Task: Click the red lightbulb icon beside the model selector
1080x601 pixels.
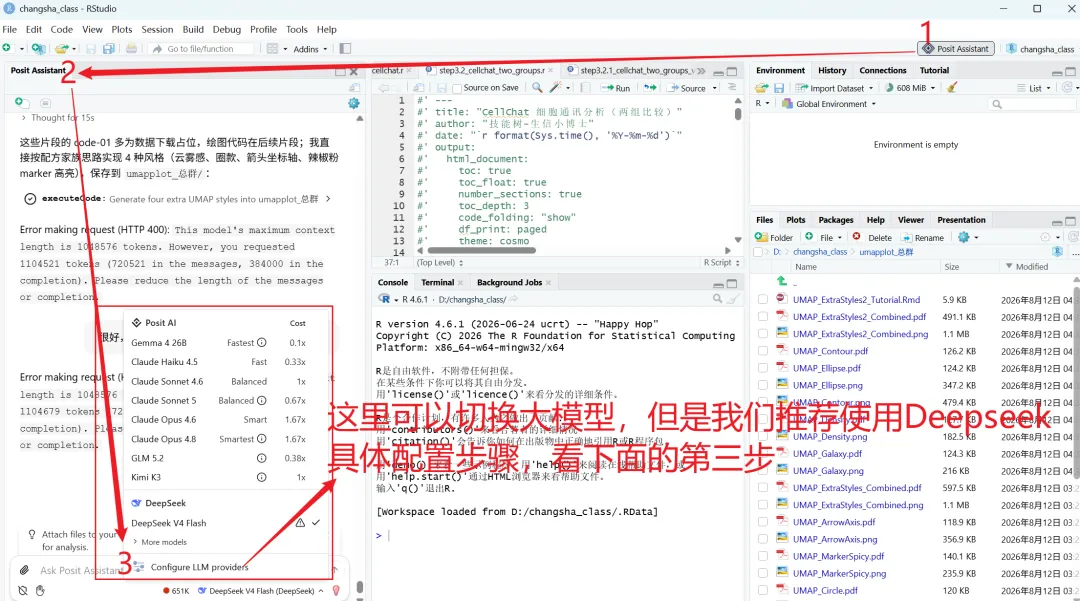Action: (x=336, y=591)
